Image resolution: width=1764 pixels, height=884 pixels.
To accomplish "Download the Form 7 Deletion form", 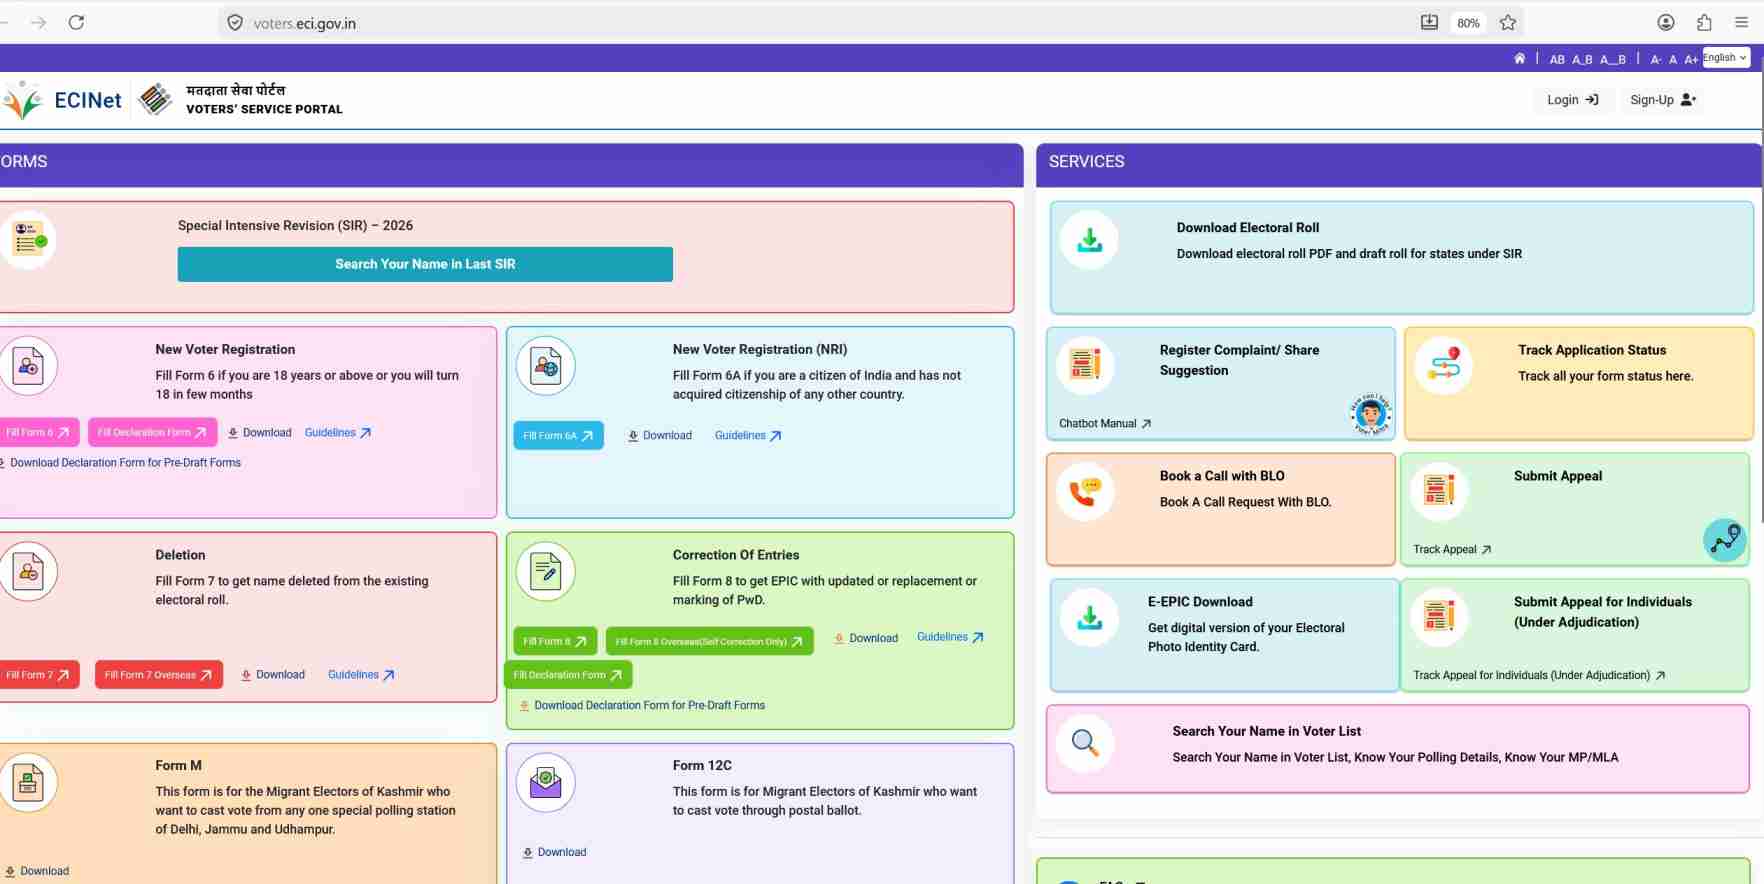I will 273,675.
